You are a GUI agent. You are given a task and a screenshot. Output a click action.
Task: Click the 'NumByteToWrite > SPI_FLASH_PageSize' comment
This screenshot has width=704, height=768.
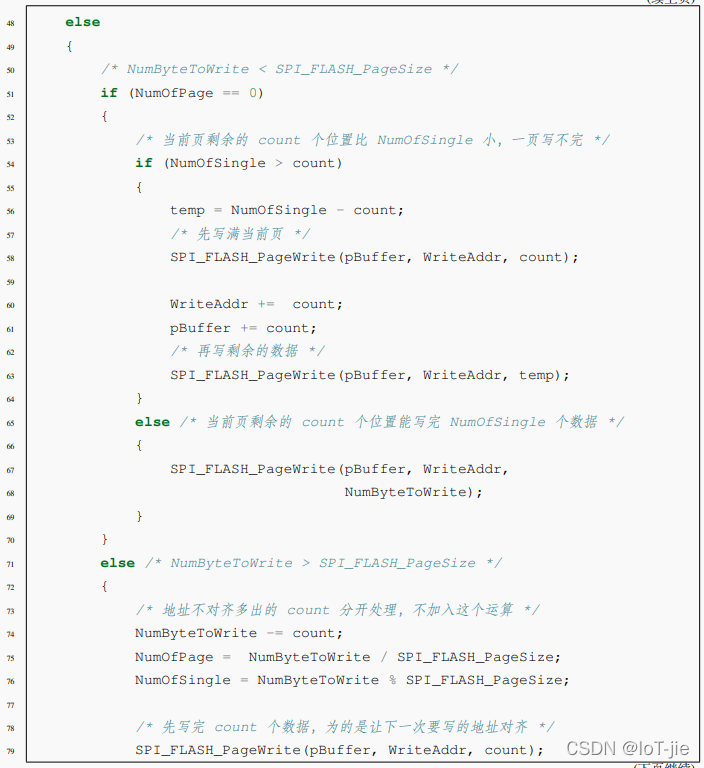323,563
